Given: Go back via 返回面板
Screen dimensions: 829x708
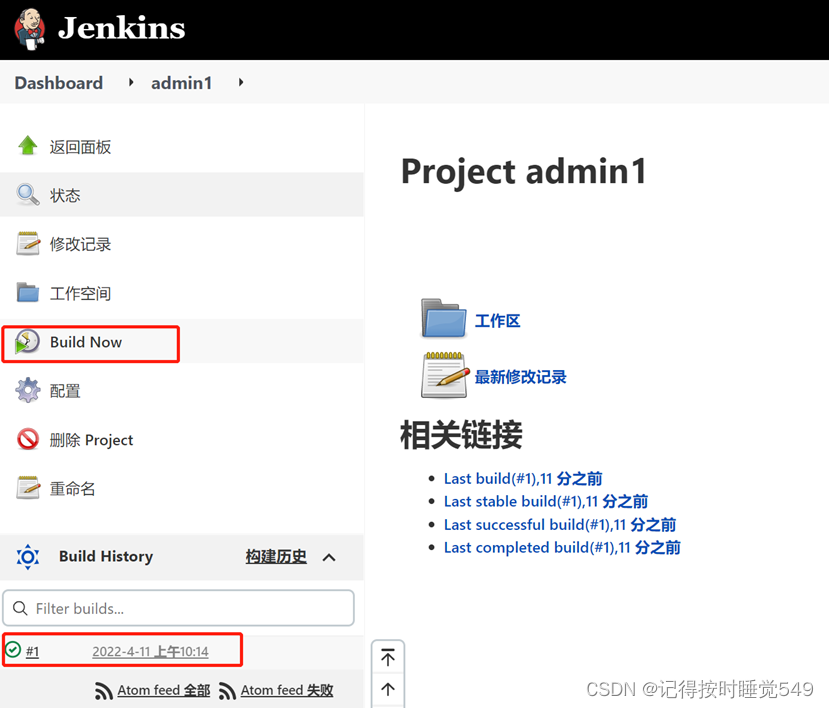Looking at the screenshot, I should point(80,147).
